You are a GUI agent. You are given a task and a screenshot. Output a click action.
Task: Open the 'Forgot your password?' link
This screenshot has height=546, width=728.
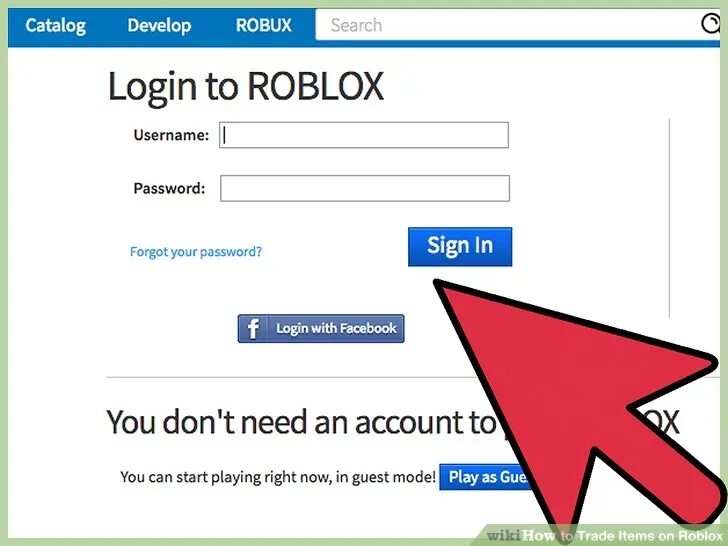tap(195, 252)
